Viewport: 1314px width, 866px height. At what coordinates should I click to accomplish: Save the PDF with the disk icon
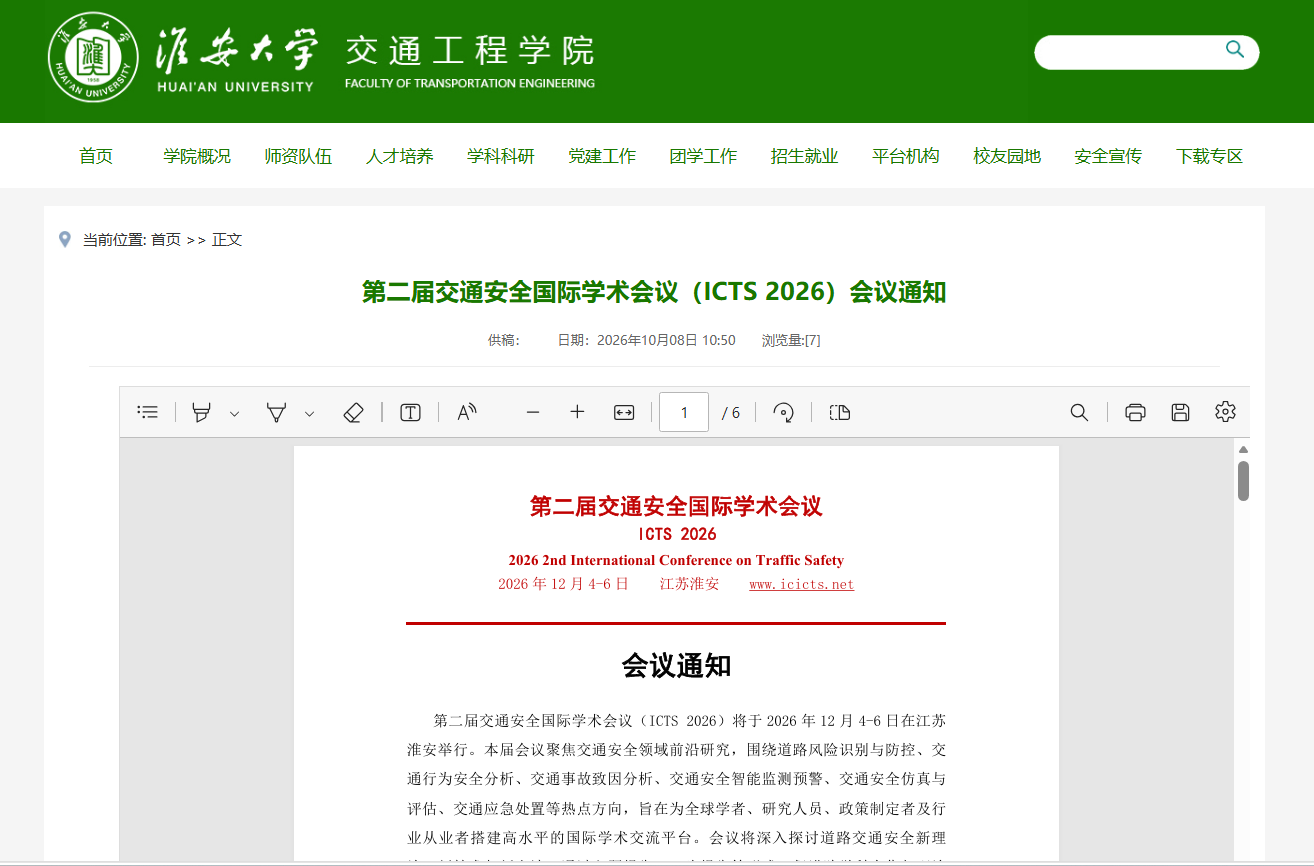coord(1180,412)
